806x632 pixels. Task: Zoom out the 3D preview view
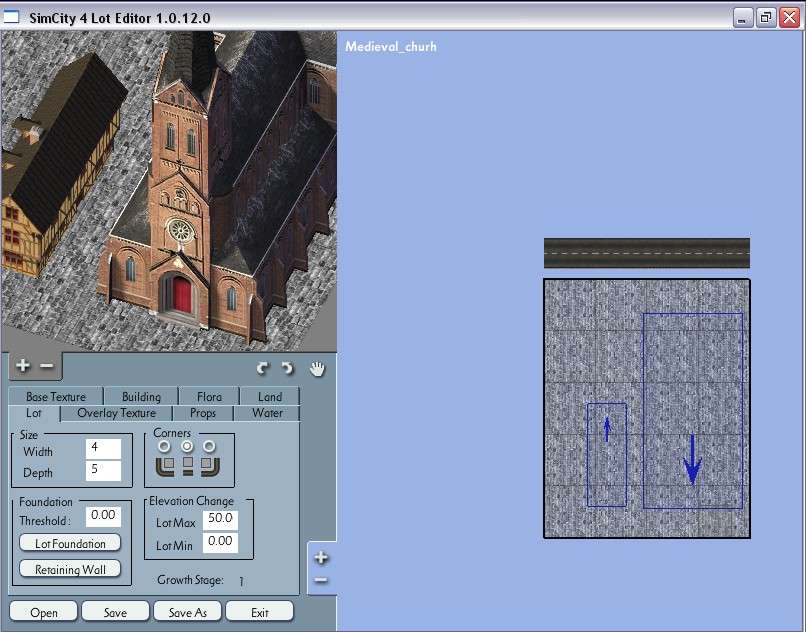(47, 366)
